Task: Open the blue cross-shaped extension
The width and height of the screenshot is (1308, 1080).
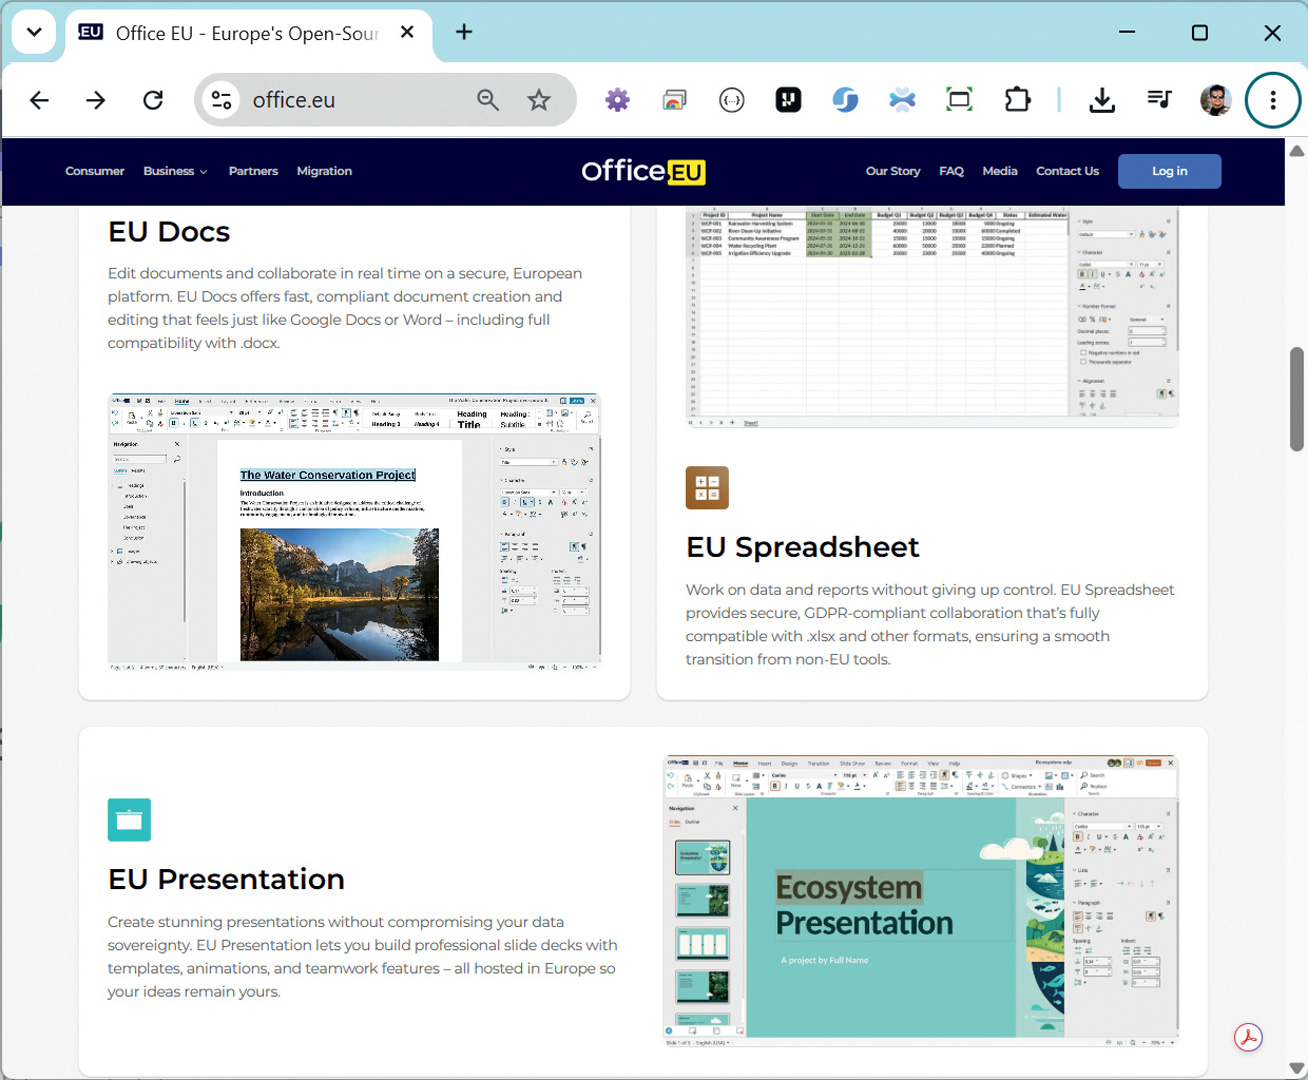Action: tap(902, 100)
